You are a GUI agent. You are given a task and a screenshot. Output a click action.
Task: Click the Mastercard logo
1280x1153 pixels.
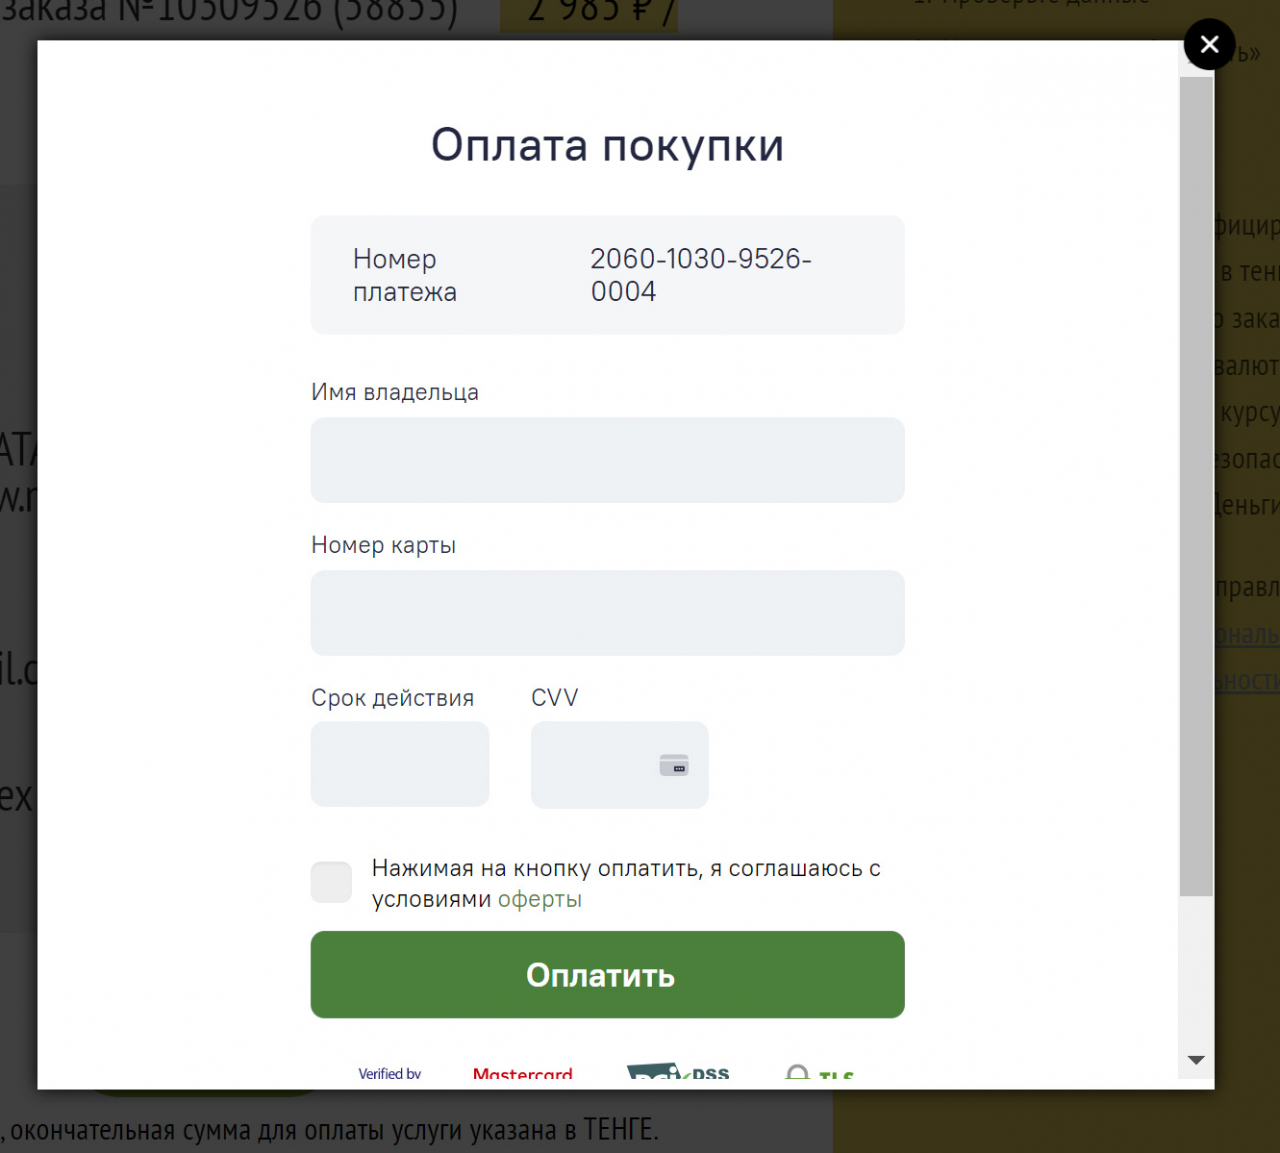coord(523,1073)
